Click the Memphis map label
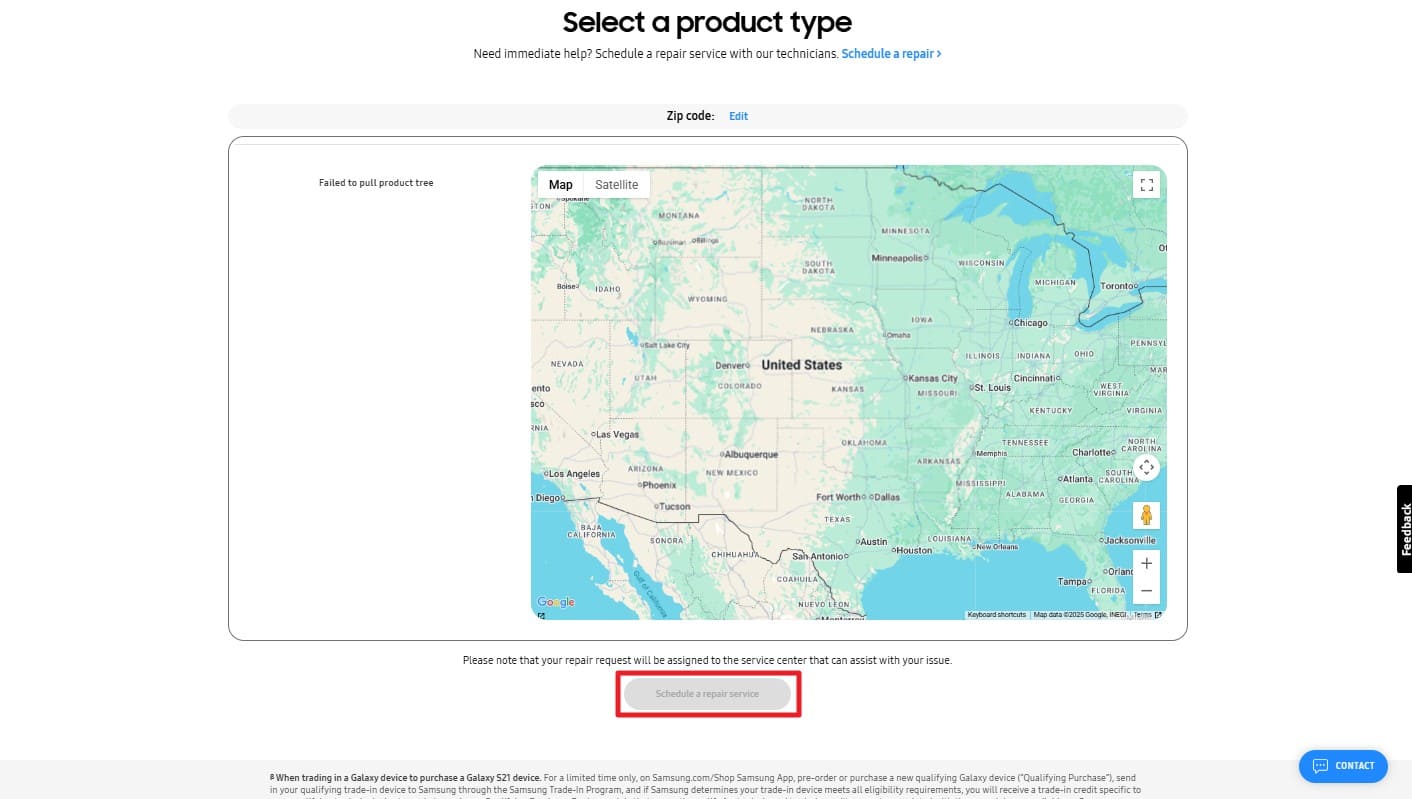 pyautogui.click(x=990, y=453)
